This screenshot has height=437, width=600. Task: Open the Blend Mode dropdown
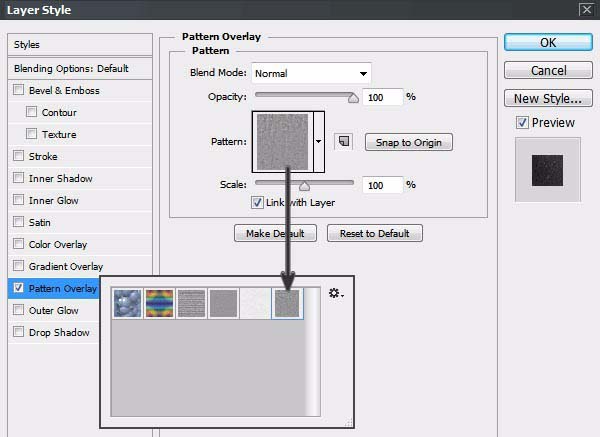click(x=311, y=73)
